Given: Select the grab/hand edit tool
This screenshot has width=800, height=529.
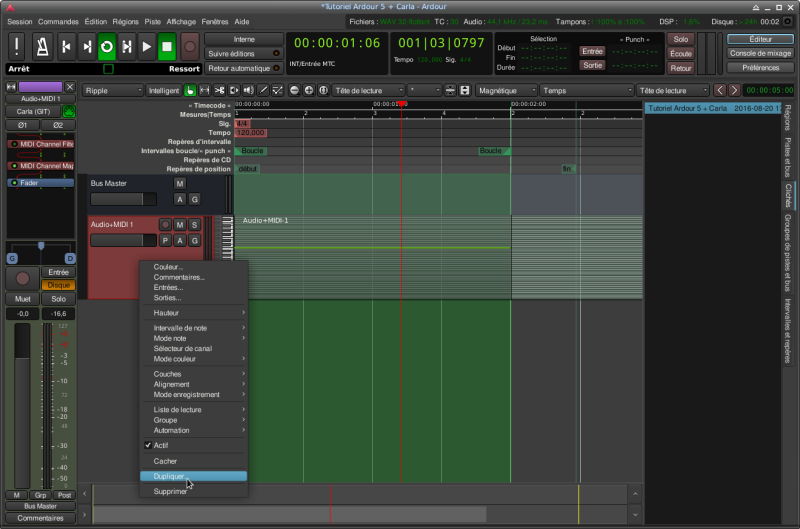Looking at the screenshot, I should (x=190, y=90).
